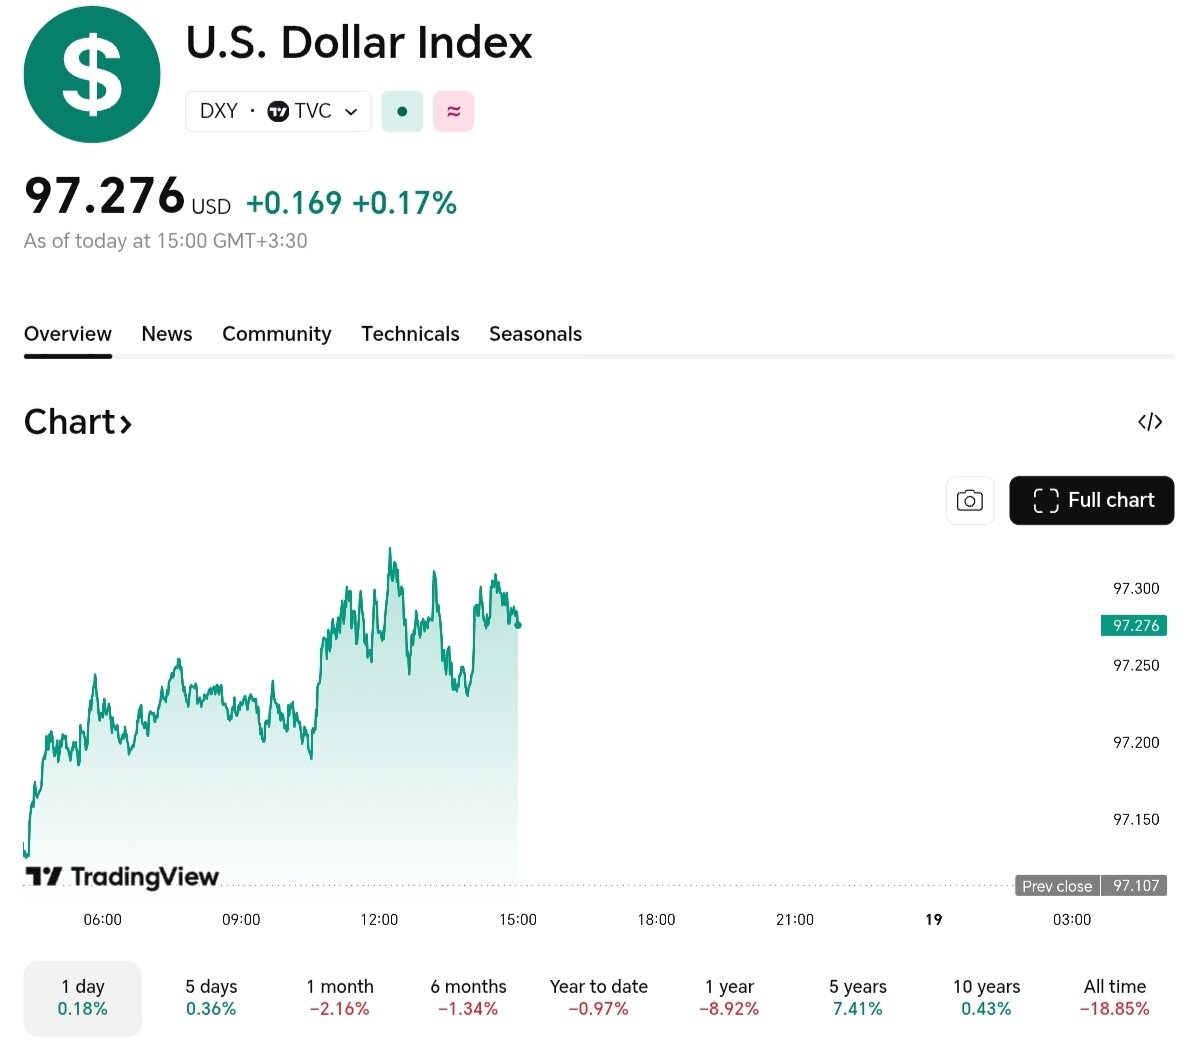
Task: Take a chart snapshot with camera icon
Action: (969, 500)
